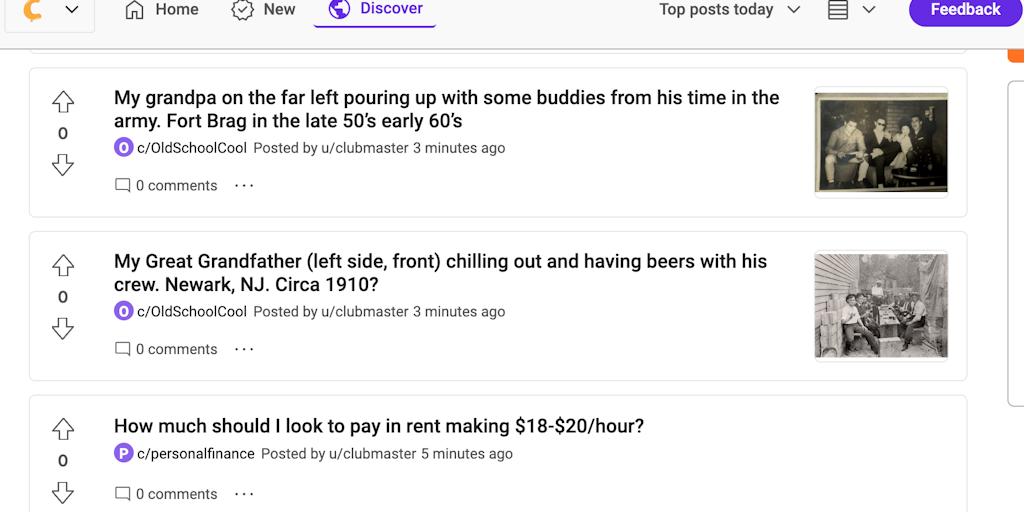Image resolution: width=1024 pixels, height=512 pixels.
Task: Click the c/personalfinance community avatar icon
Action: tap(123, 453)
